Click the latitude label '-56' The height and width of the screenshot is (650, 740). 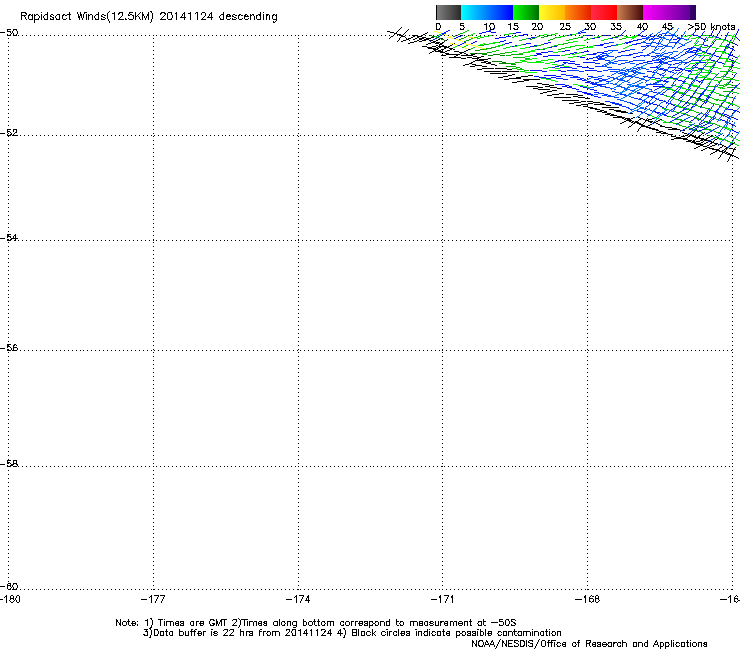coord(9,347)
